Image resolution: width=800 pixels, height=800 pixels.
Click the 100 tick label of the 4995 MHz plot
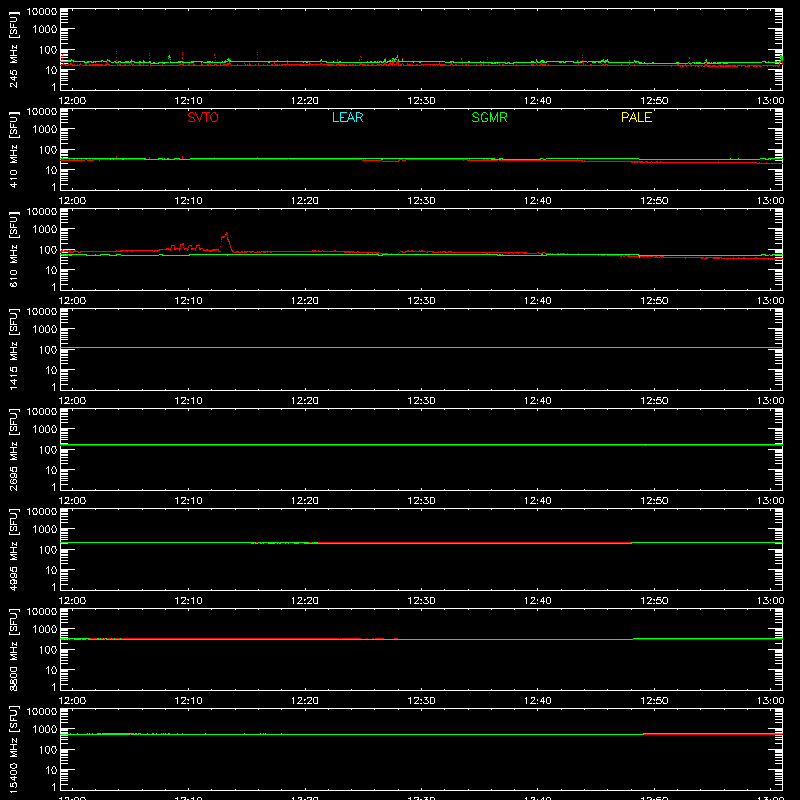(48, 550)
